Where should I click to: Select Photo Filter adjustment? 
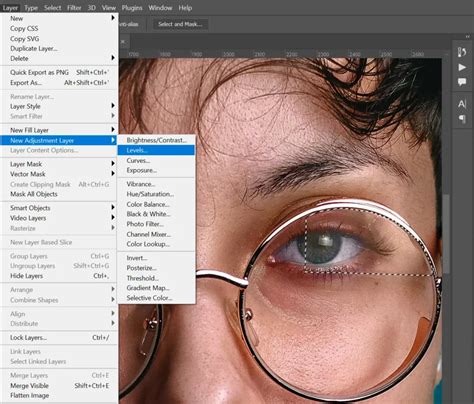pos(156,224)
